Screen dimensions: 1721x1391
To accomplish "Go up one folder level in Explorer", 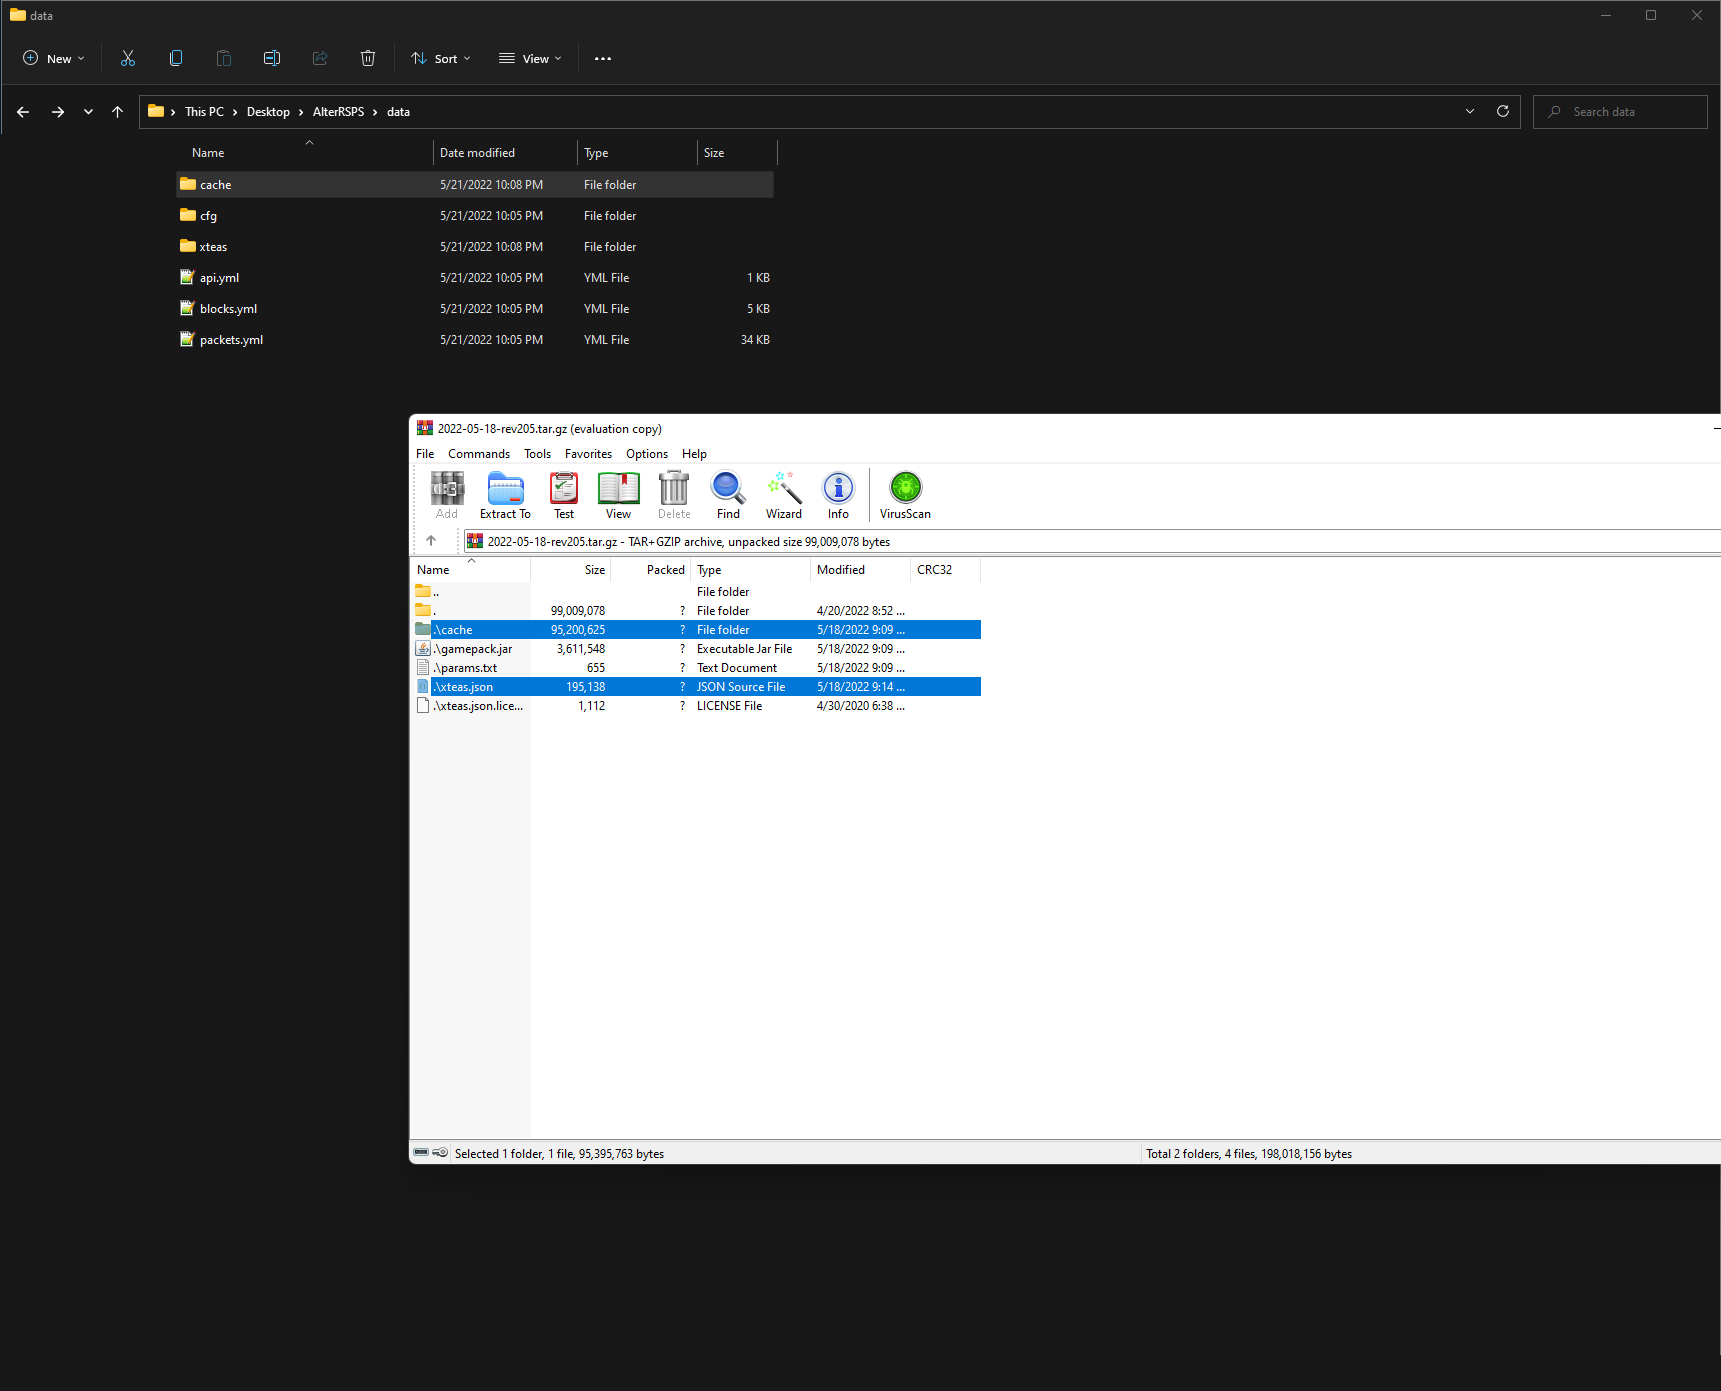I will 118,112.
